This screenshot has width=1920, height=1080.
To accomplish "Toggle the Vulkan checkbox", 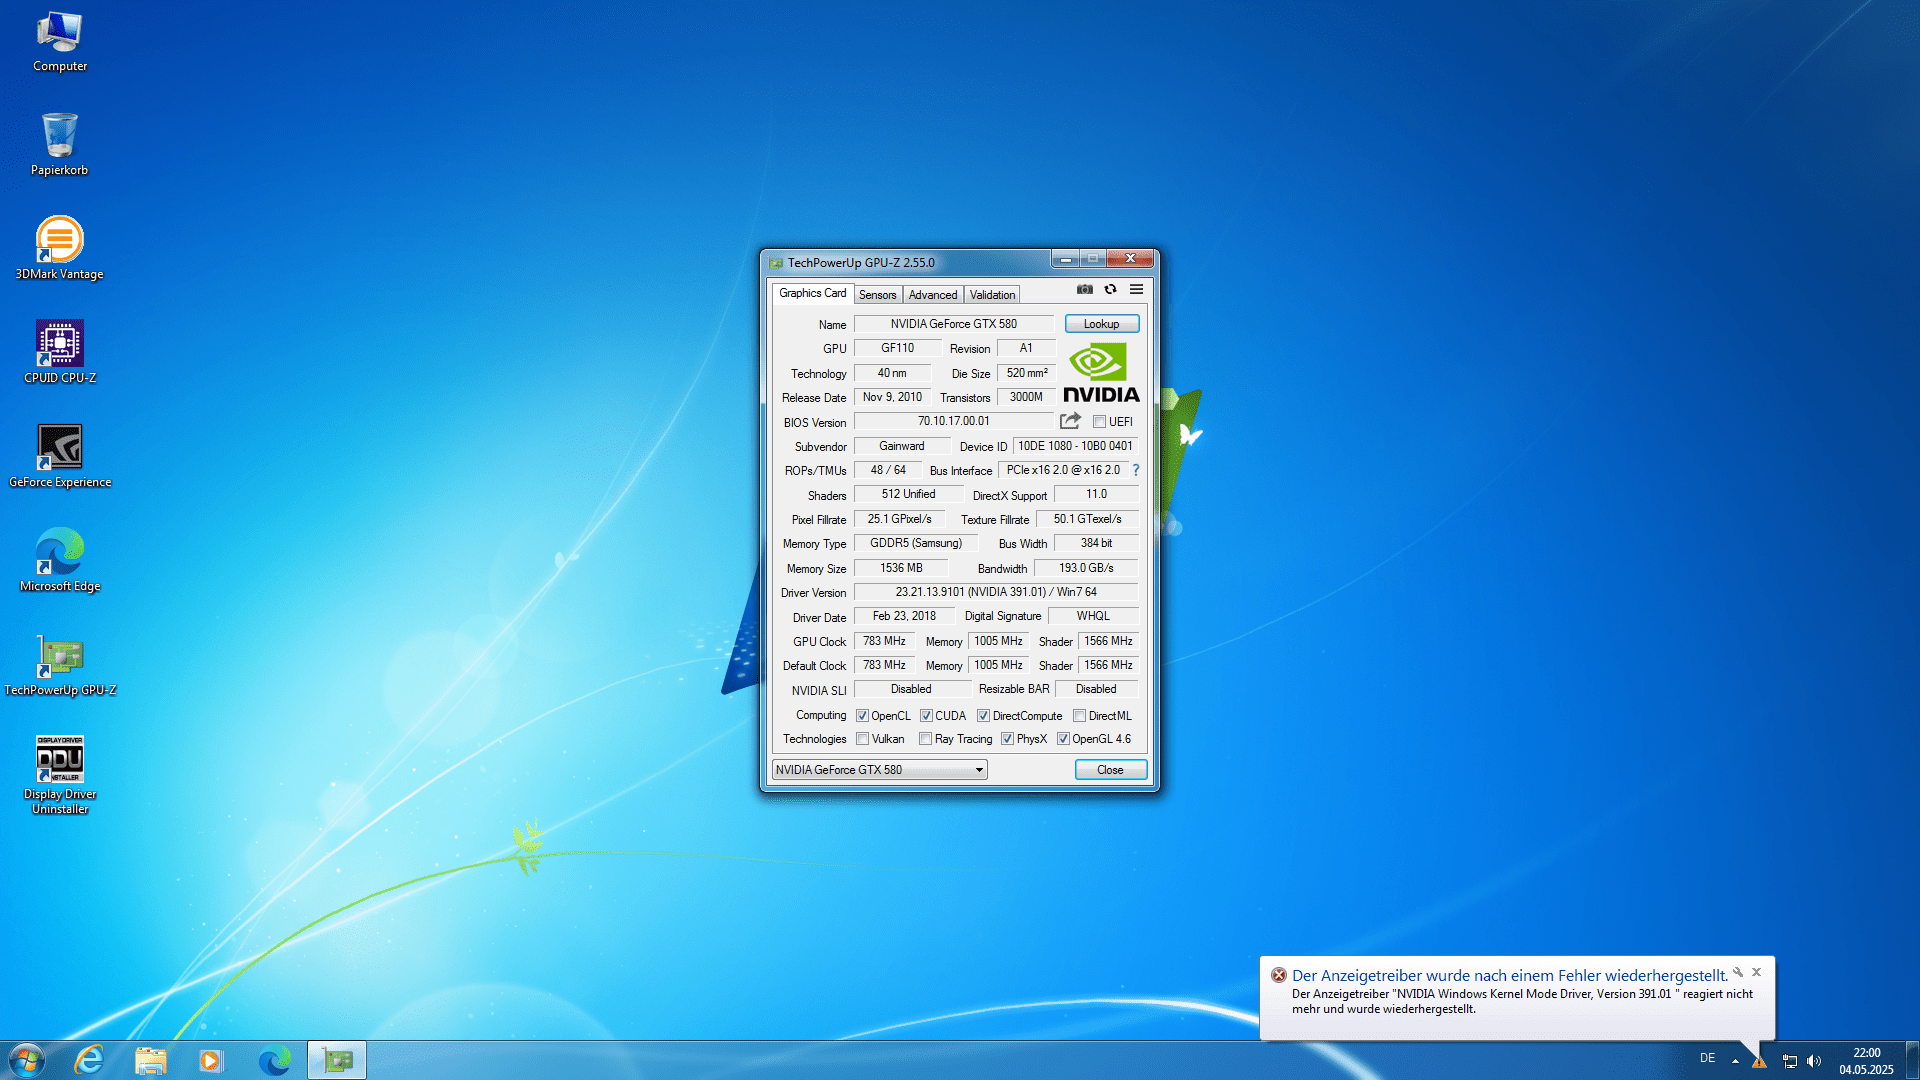I will pos(862,739).
